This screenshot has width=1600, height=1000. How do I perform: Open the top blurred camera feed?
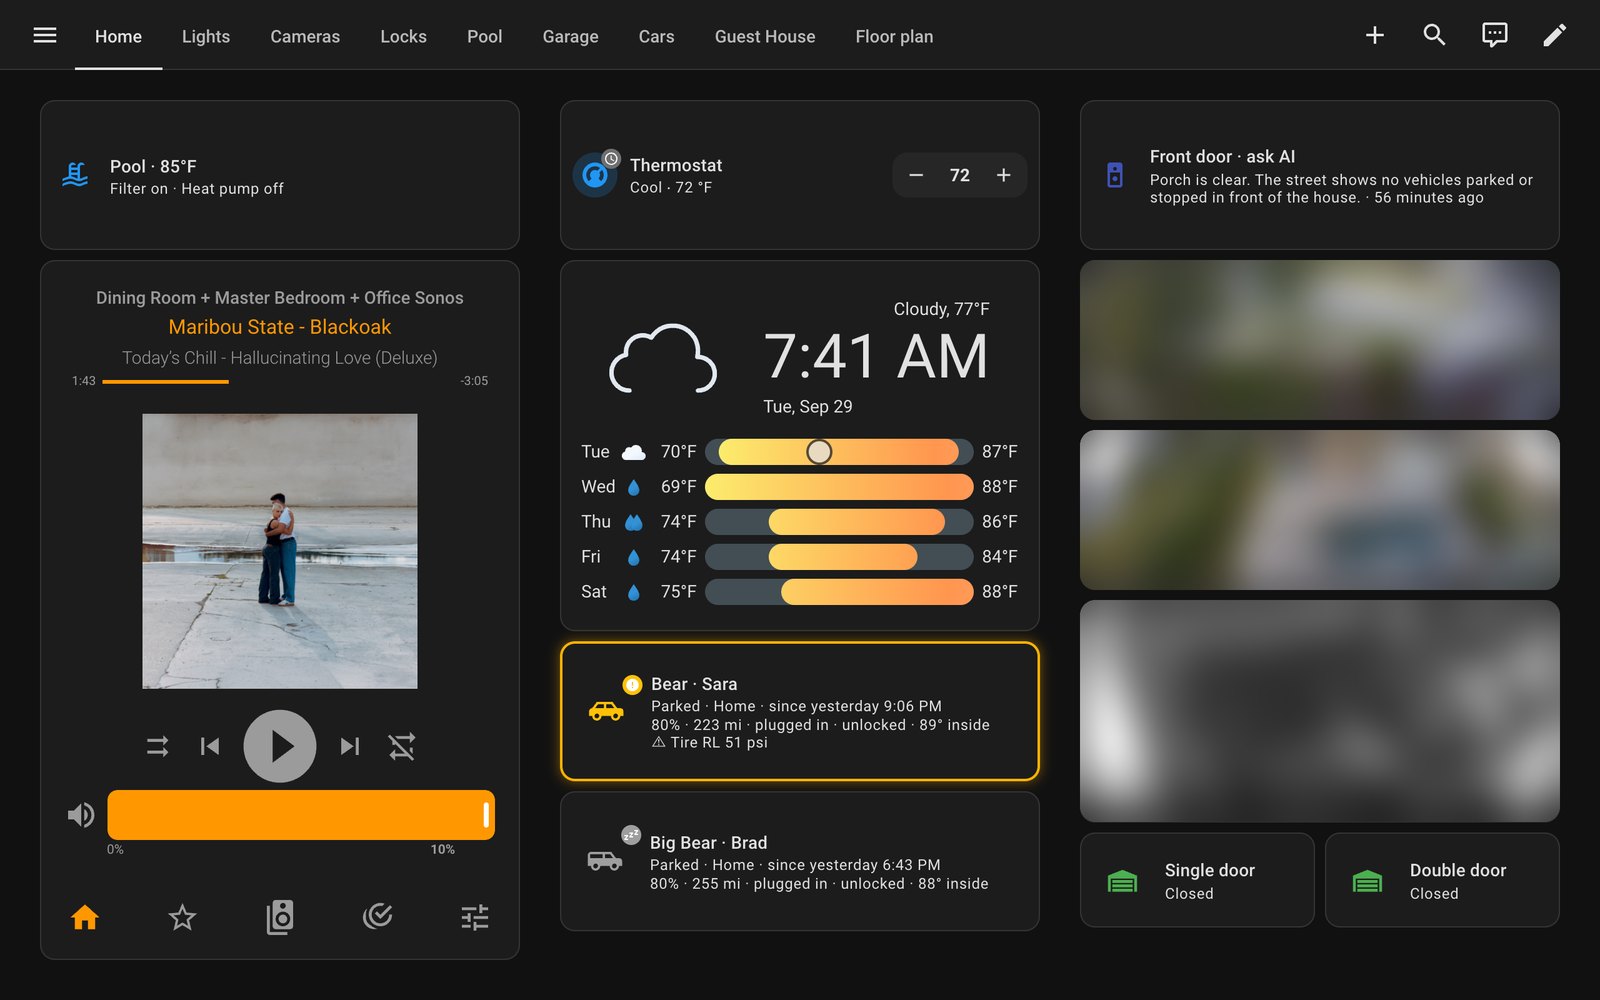click(1320, 340)
